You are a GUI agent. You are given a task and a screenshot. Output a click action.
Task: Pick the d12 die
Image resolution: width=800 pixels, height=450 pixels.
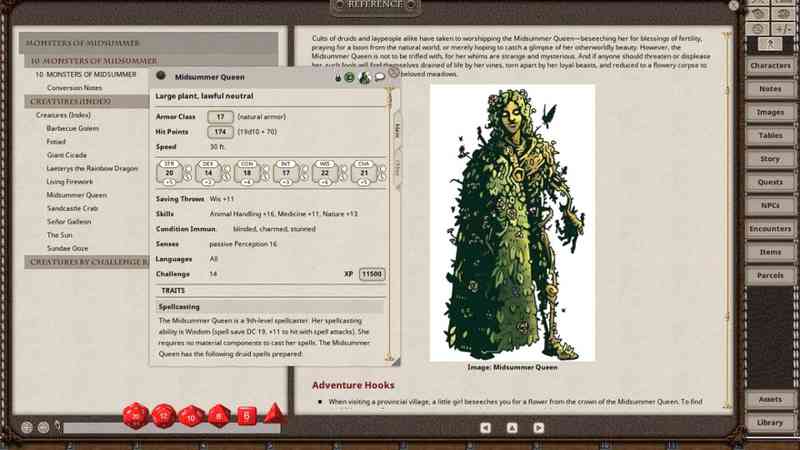163,415
